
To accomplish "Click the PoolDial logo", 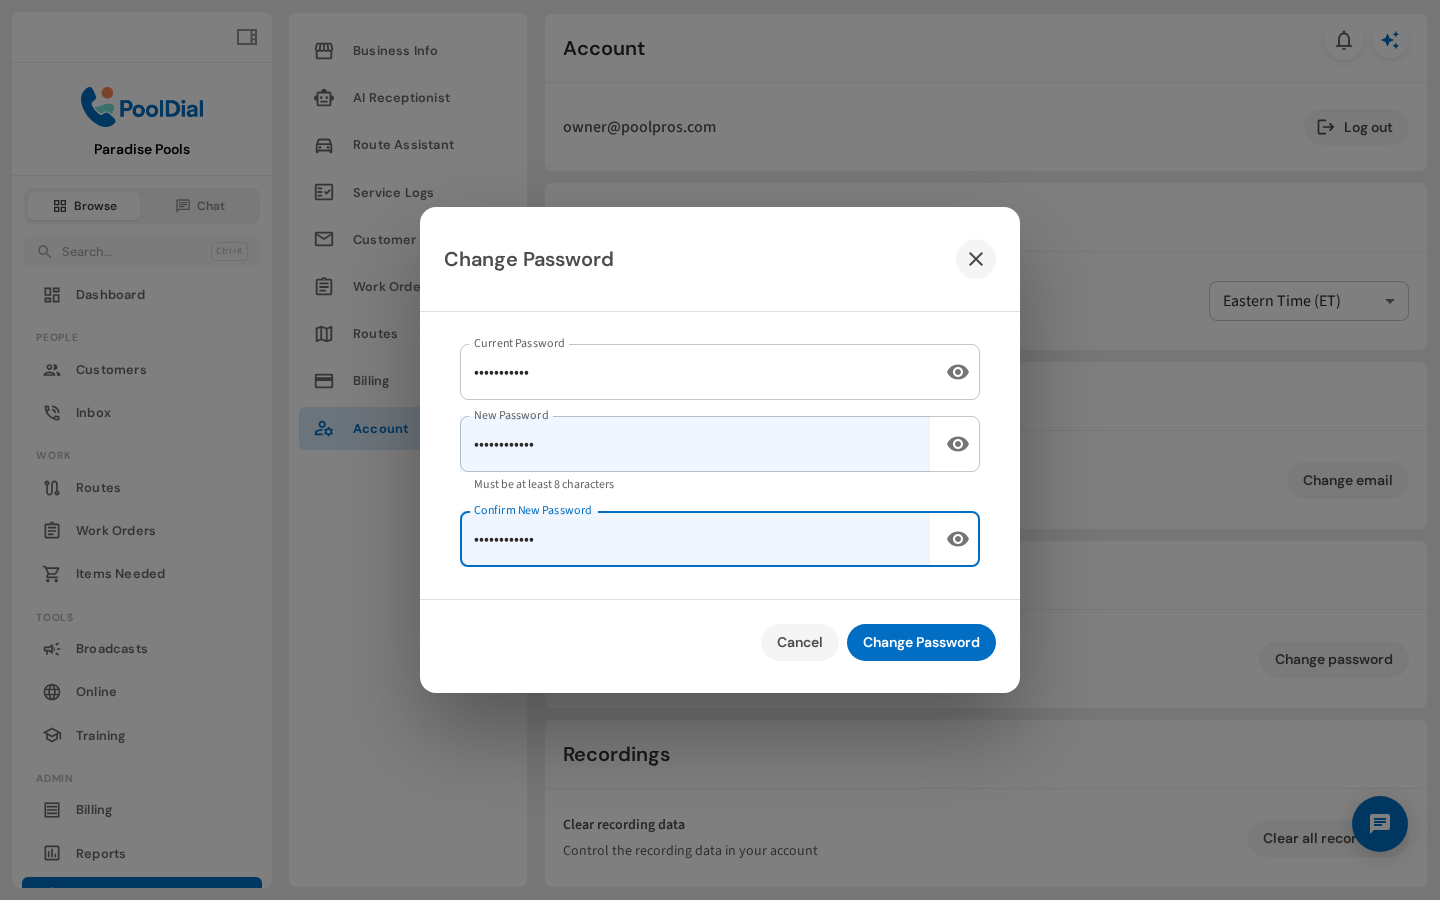I will 142,107.
